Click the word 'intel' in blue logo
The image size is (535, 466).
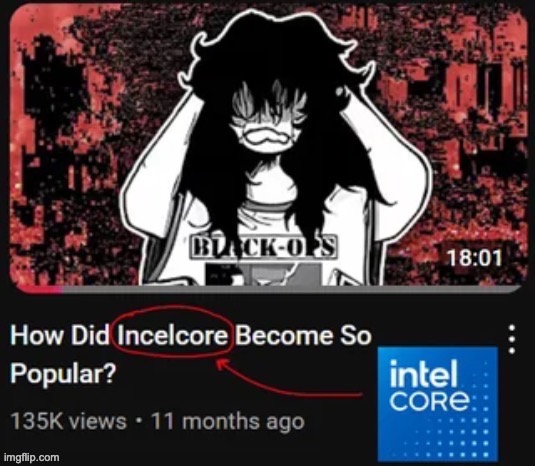pos(423,374)
